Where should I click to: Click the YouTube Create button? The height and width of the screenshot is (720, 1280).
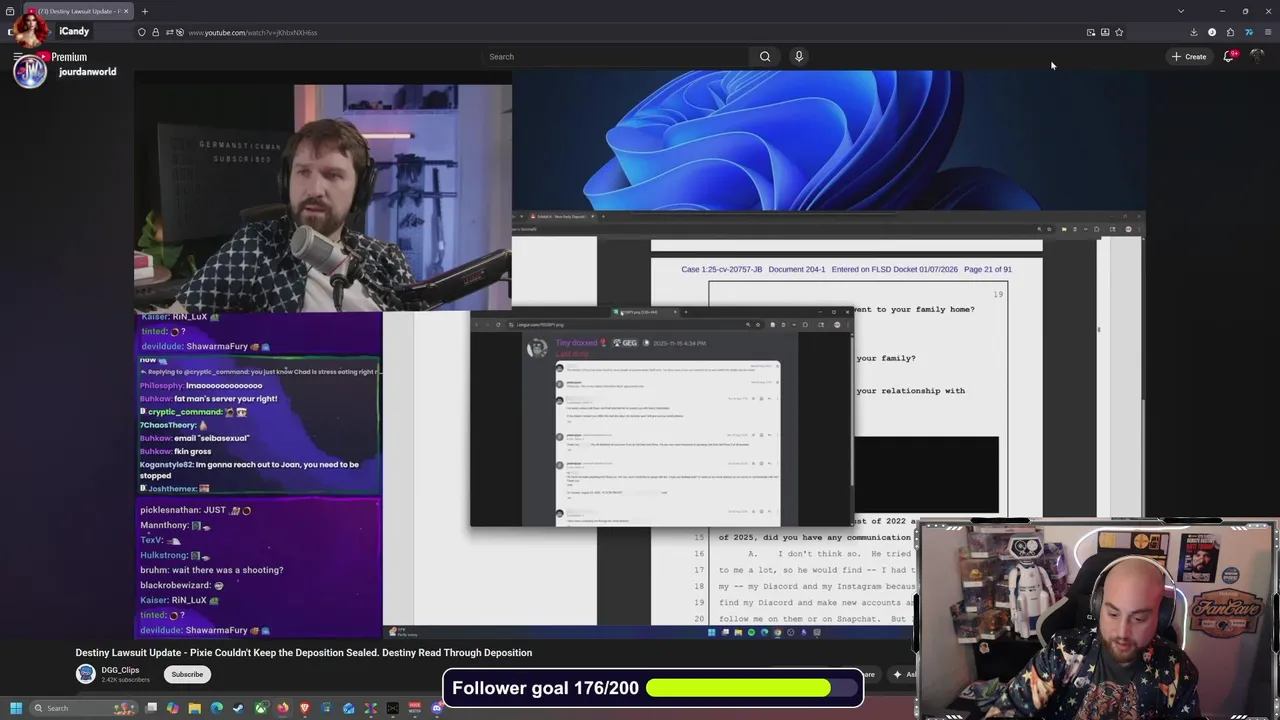click(x=1189, y=57)
